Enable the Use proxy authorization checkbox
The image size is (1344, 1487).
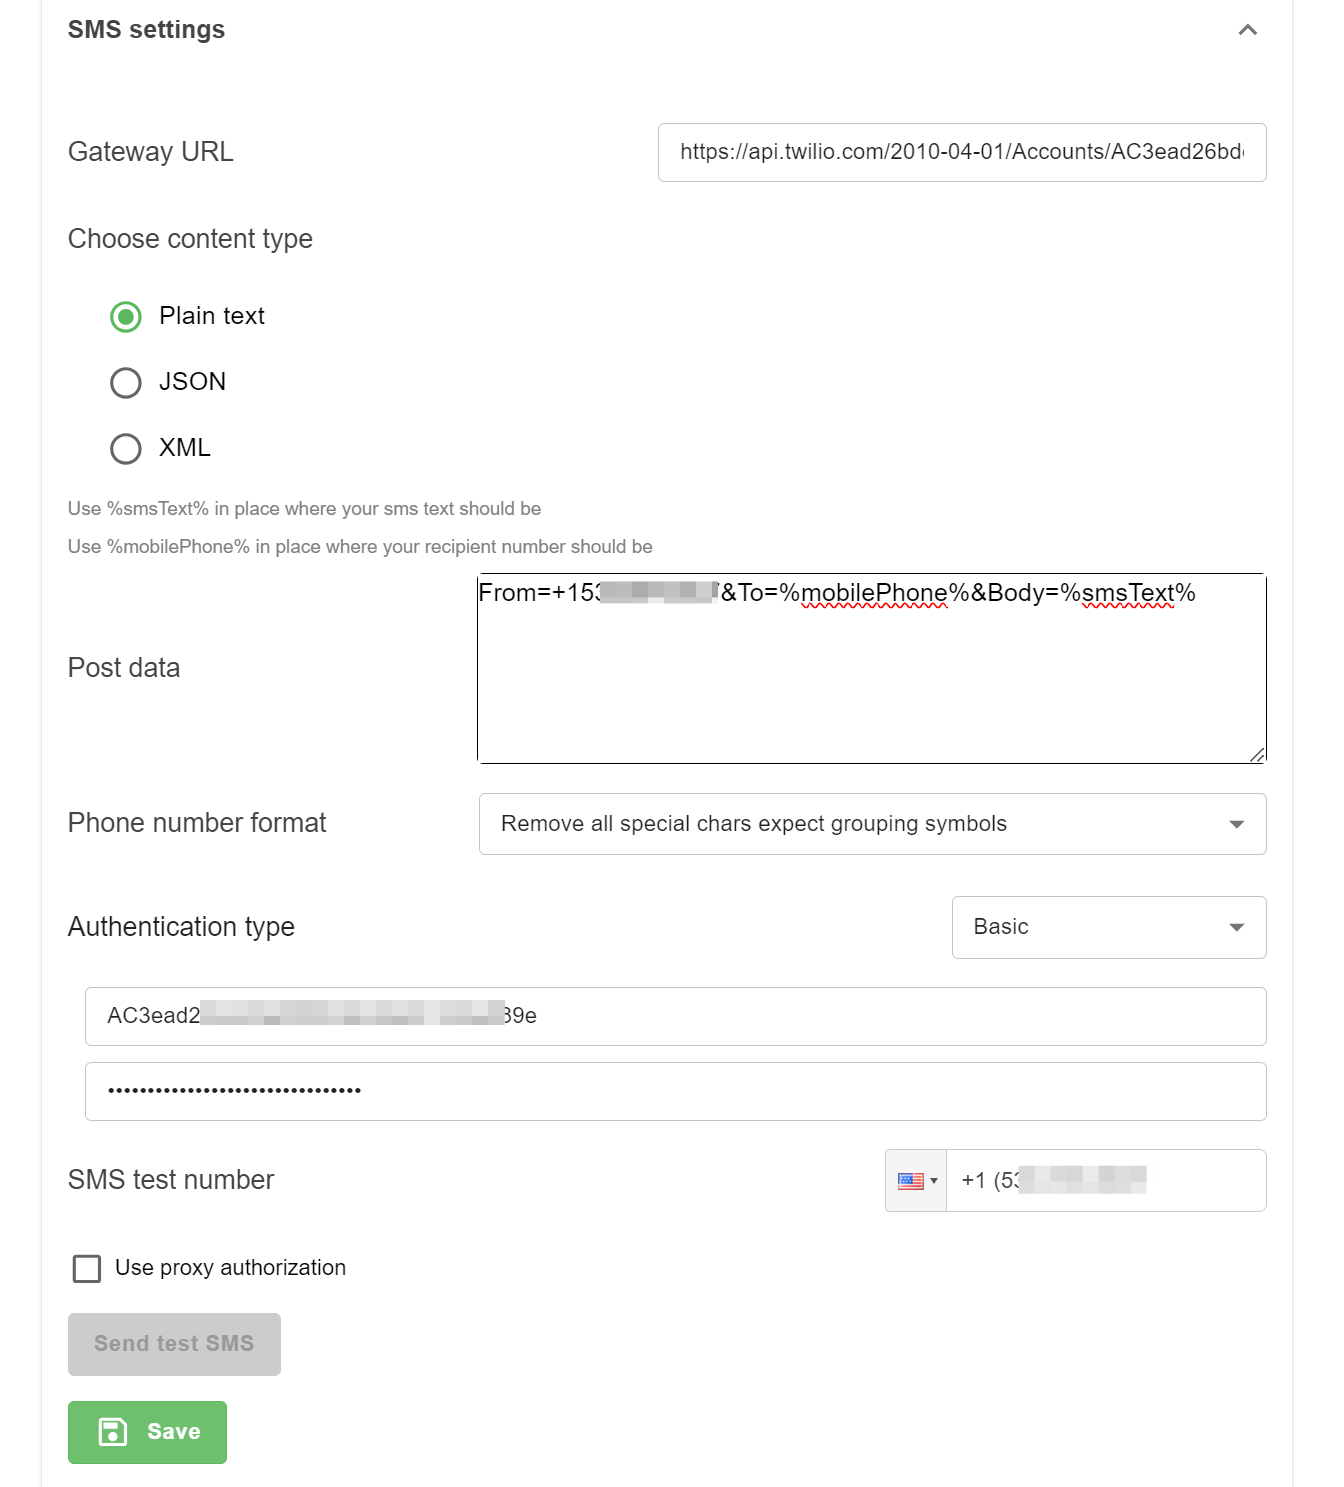pyautogui.click(x=86, y=1268)
